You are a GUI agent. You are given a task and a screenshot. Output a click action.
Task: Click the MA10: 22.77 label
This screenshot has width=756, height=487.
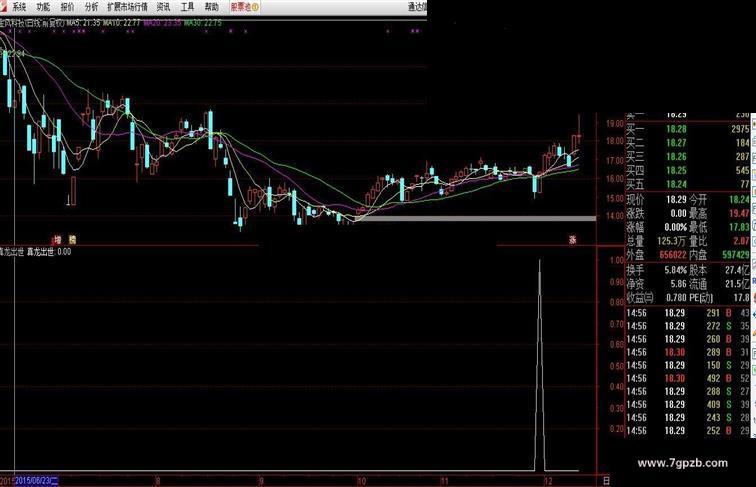(121, 22)
